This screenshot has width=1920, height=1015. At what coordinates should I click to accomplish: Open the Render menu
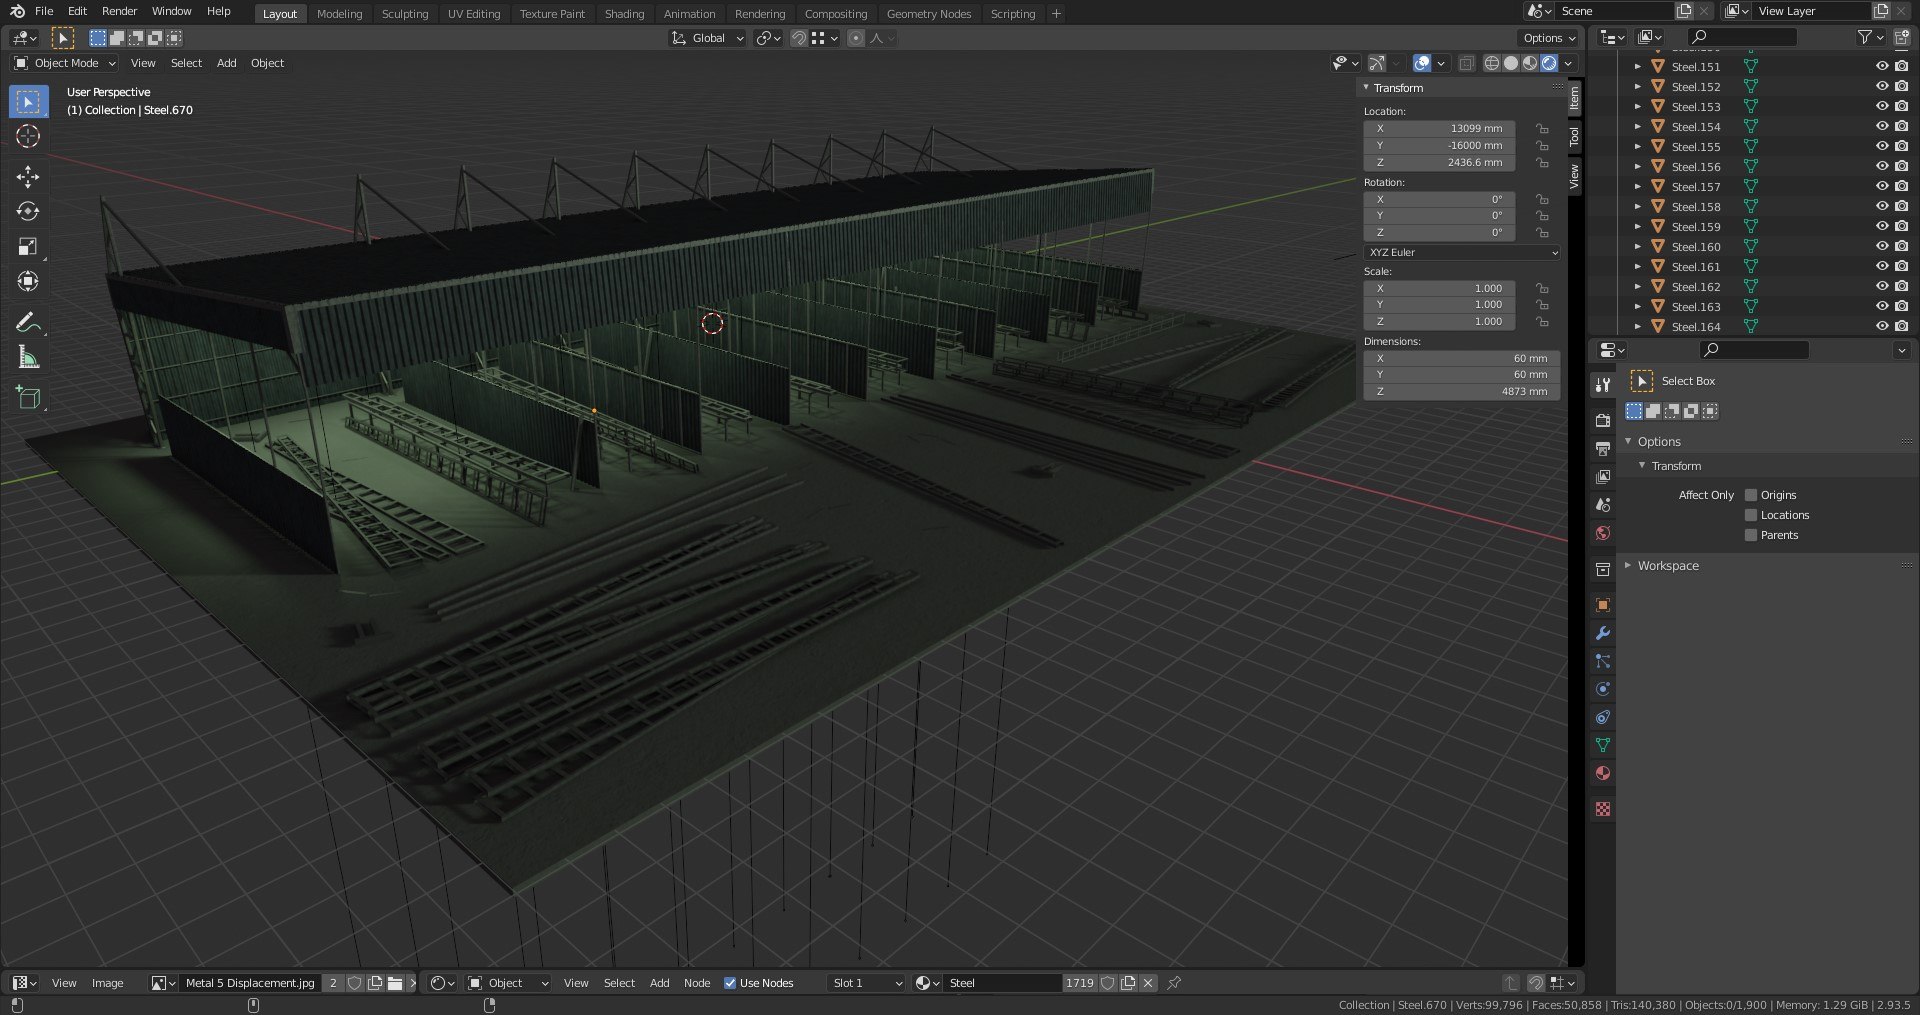(119, 11)
